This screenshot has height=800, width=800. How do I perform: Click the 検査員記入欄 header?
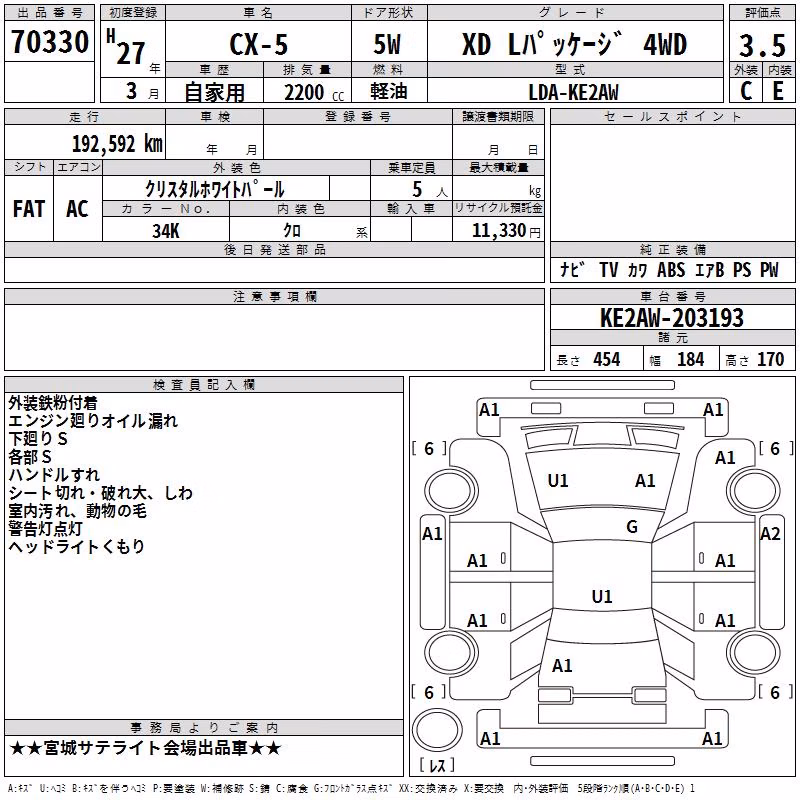pyautogui.click(x=204, y=385)
